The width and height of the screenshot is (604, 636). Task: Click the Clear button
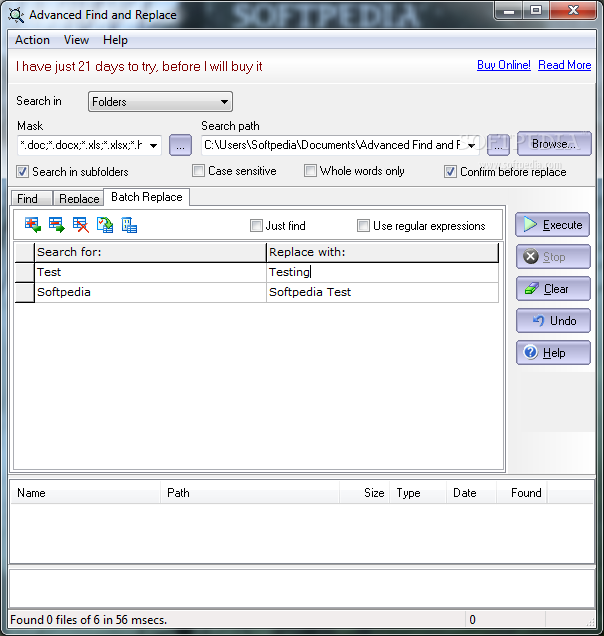point(553,289)
